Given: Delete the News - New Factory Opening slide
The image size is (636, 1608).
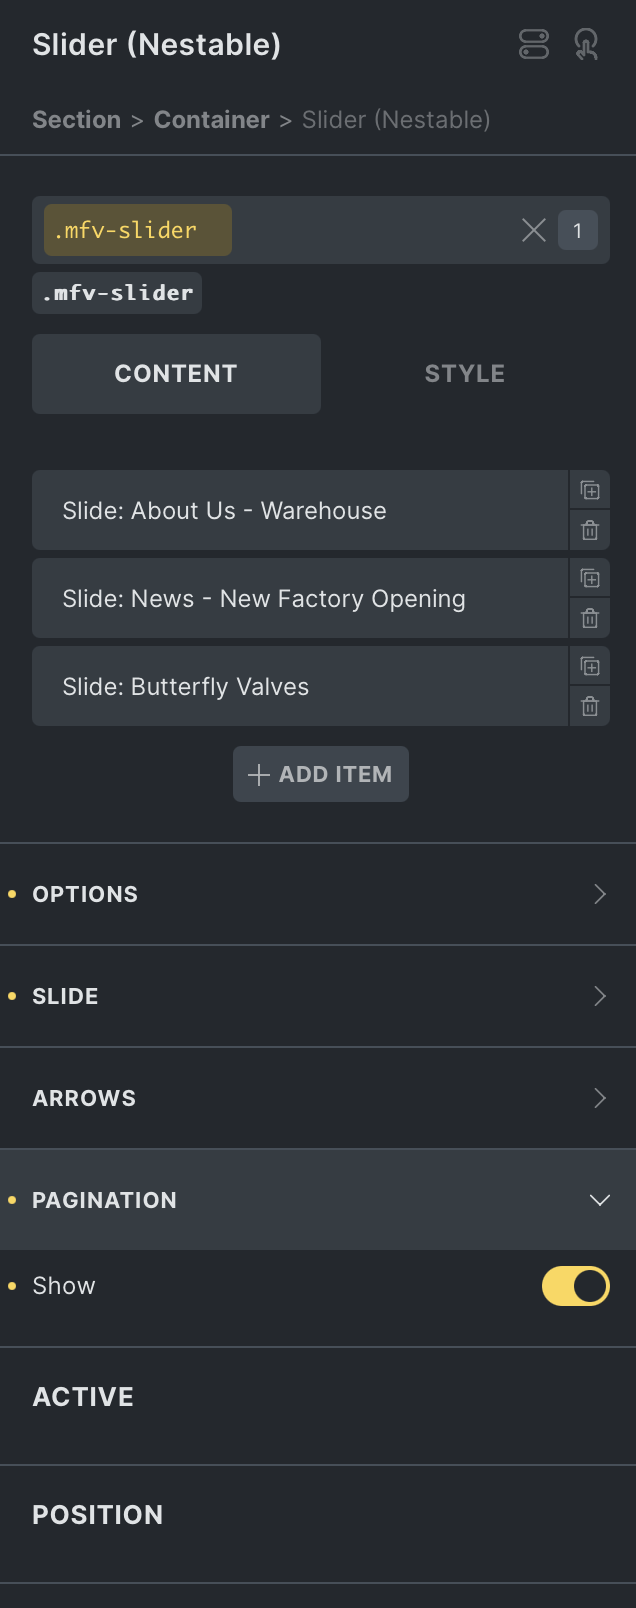Looking at the screenshot, I should pyautogui.click(x=590, y=619).
